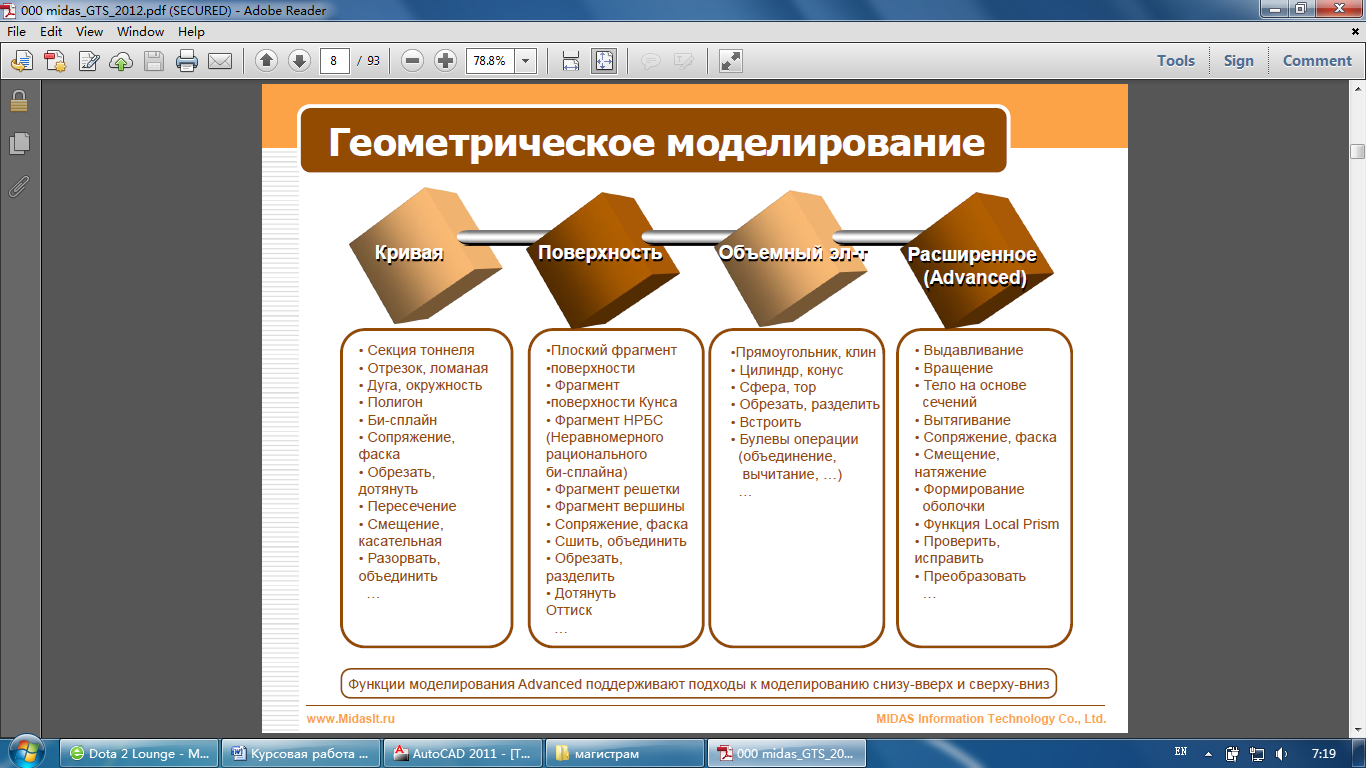This screenshot has height=768, width=1366.
Task: Click the 000 midas_GTS PDF taskbar item
Action: [x=786, y=753]
